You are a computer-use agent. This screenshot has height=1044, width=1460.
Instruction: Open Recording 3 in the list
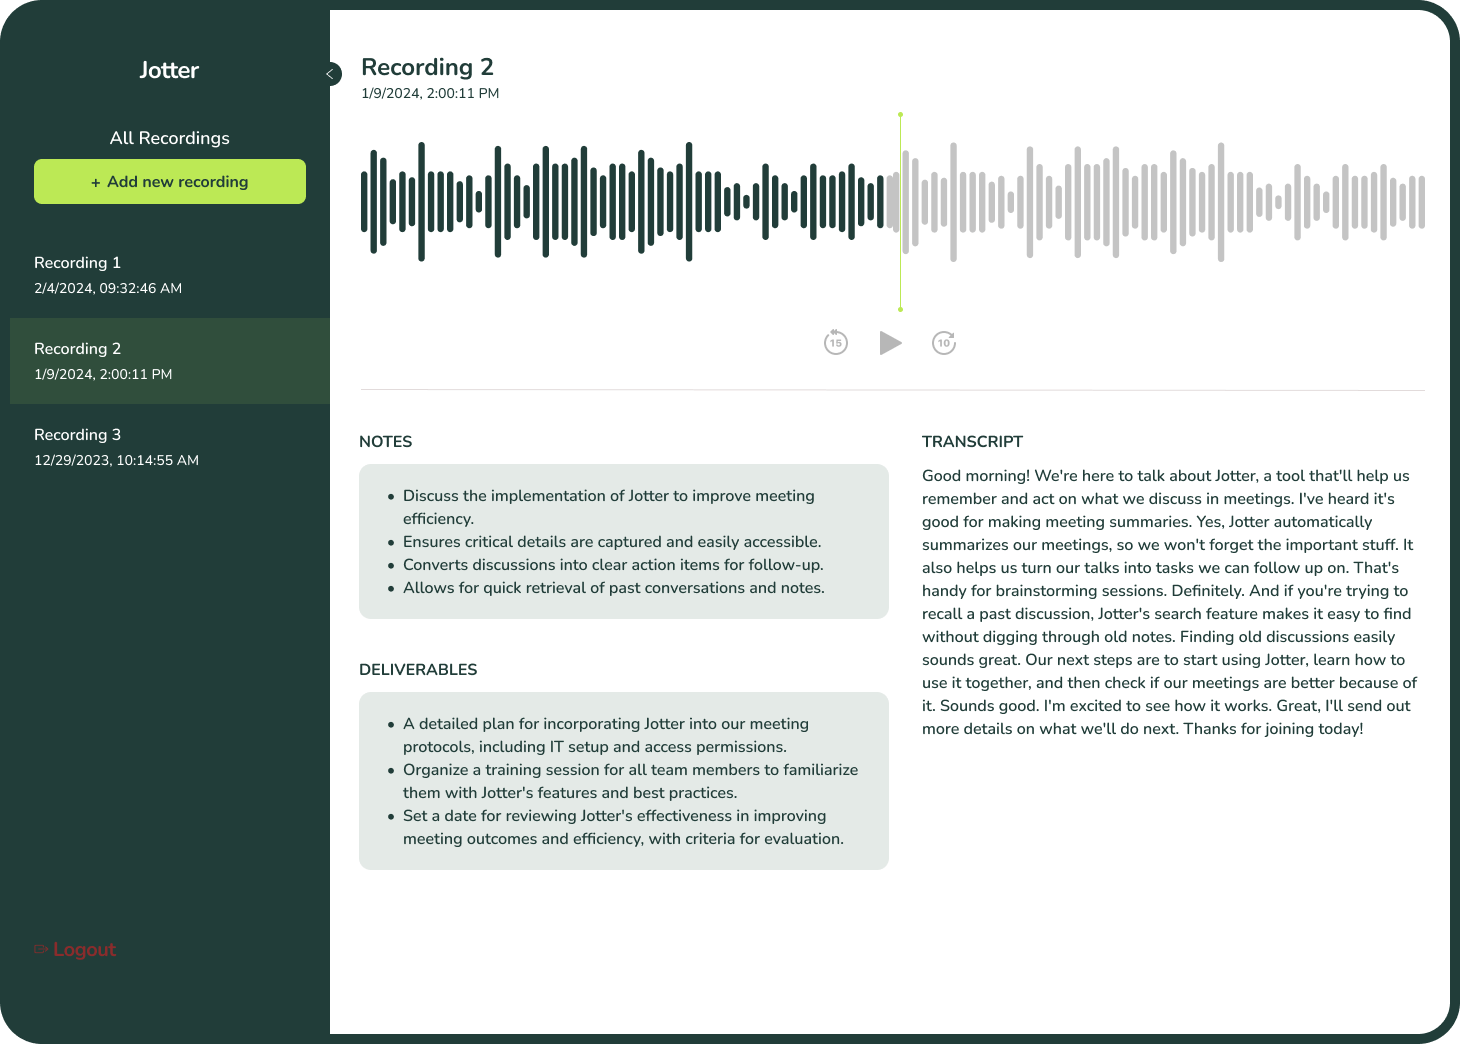[x=170, y=447]
